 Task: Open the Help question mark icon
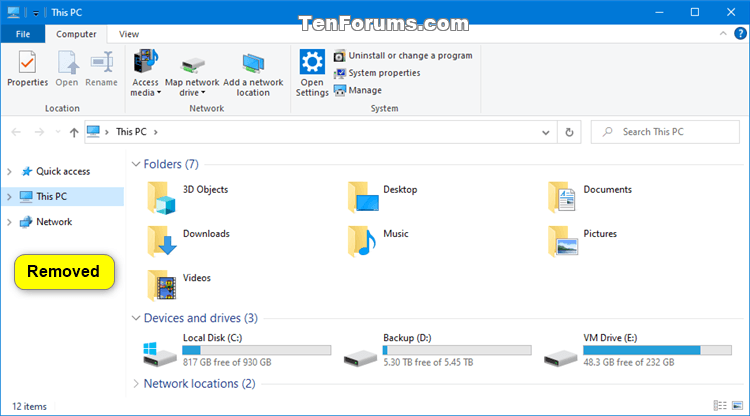[740, 33]
